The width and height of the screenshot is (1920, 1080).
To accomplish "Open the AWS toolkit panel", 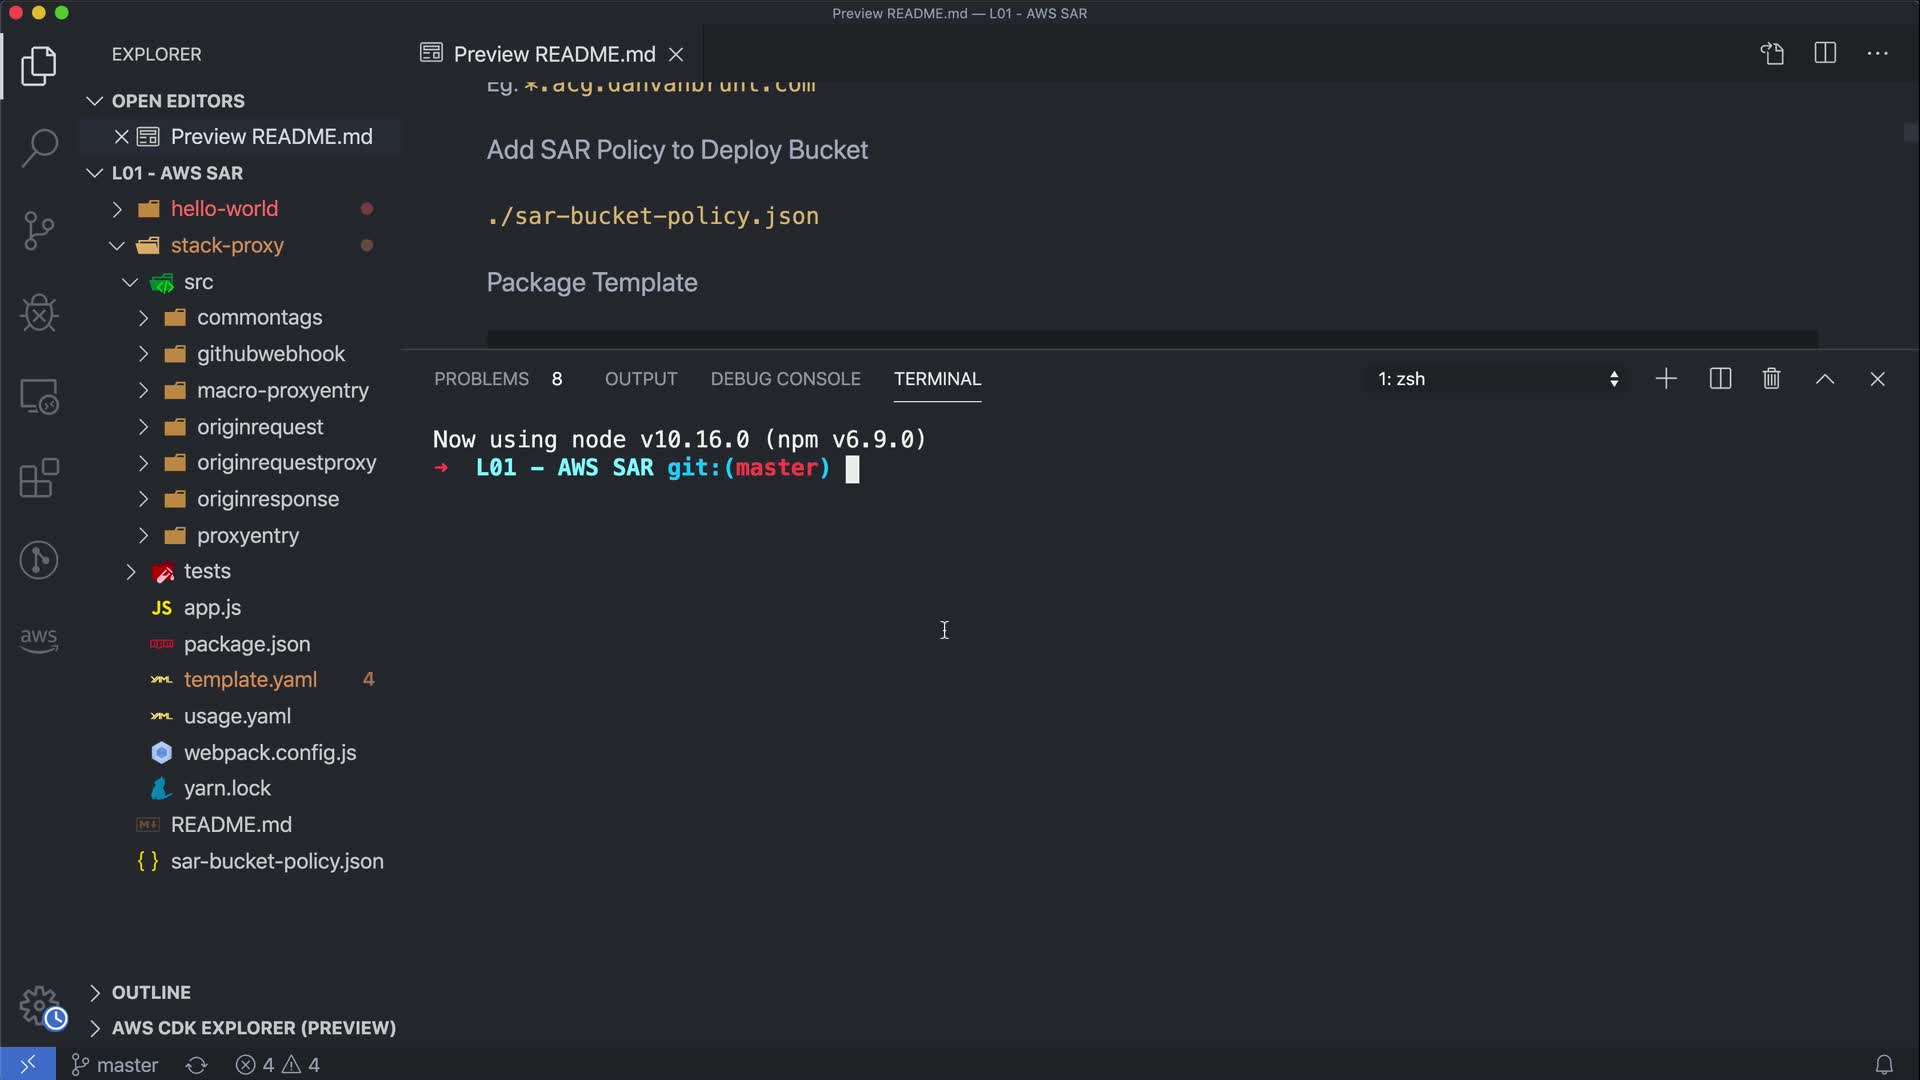I will point(39,640).
